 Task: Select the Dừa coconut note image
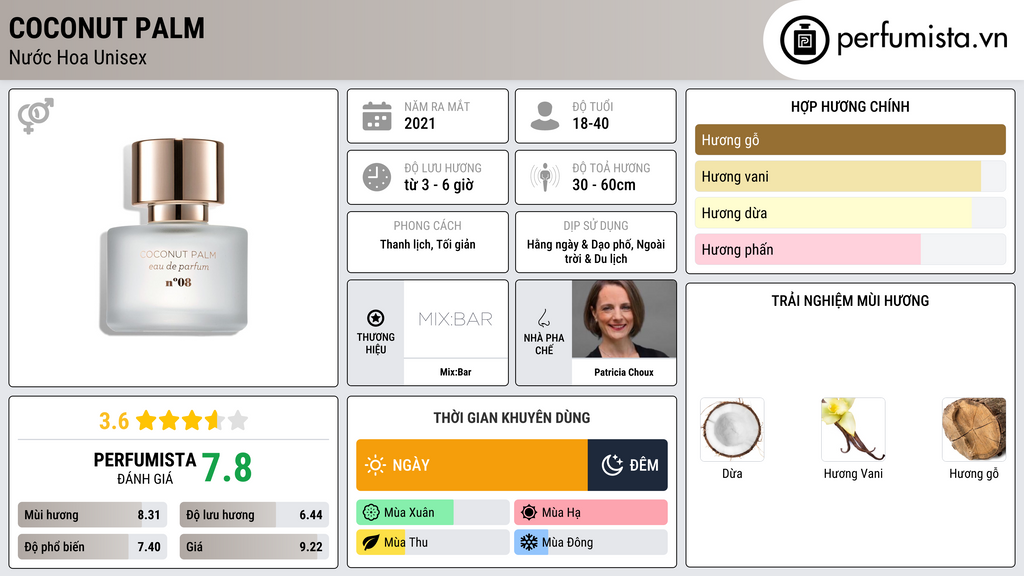pos(732,429)
